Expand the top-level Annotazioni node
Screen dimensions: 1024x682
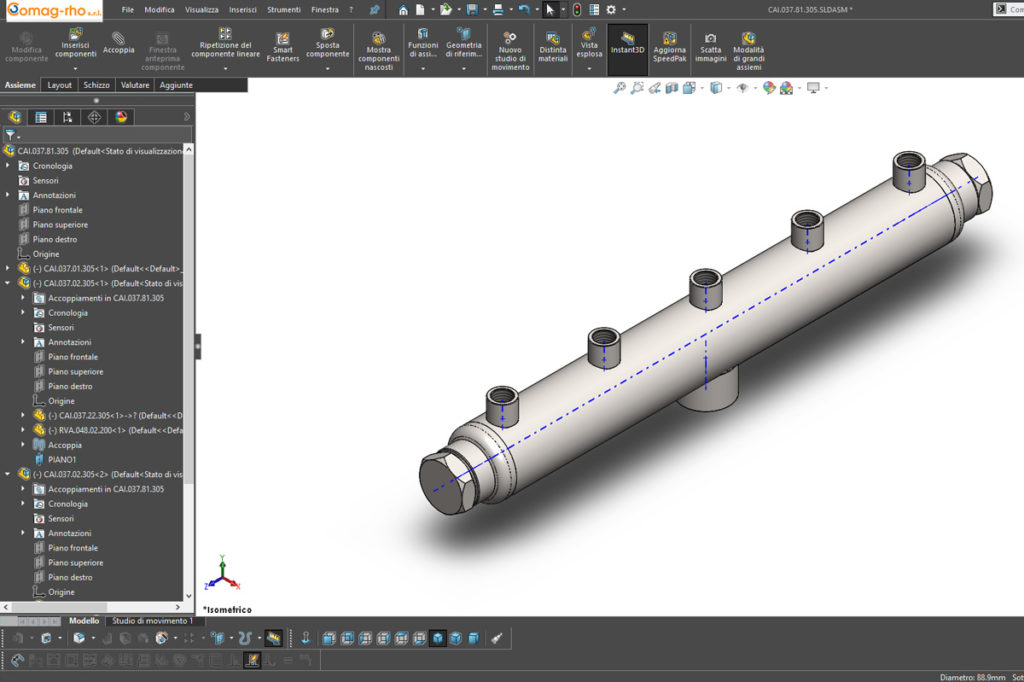(8, 195)
